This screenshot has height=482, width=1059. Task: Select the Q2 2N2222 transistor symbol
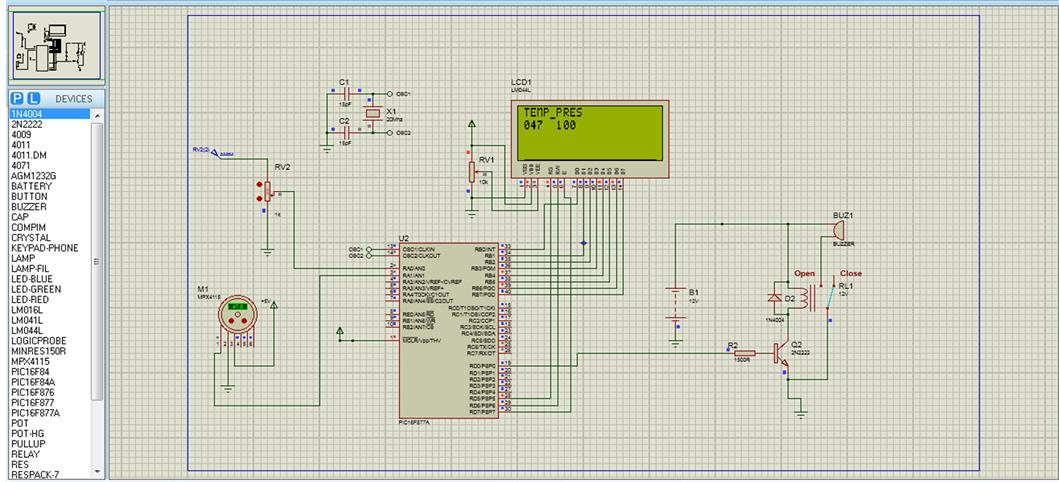pyautogui.click(x=780, y=353)
